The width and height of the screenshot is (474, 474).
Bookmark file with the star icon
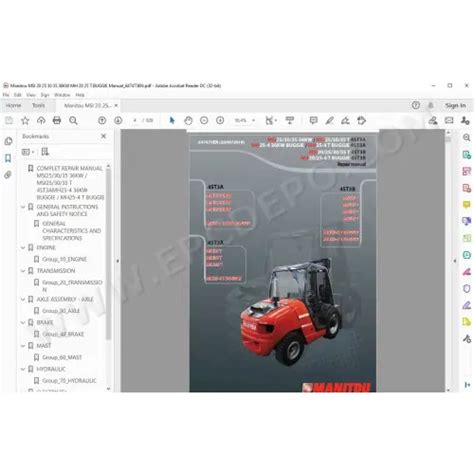[25, 121]
